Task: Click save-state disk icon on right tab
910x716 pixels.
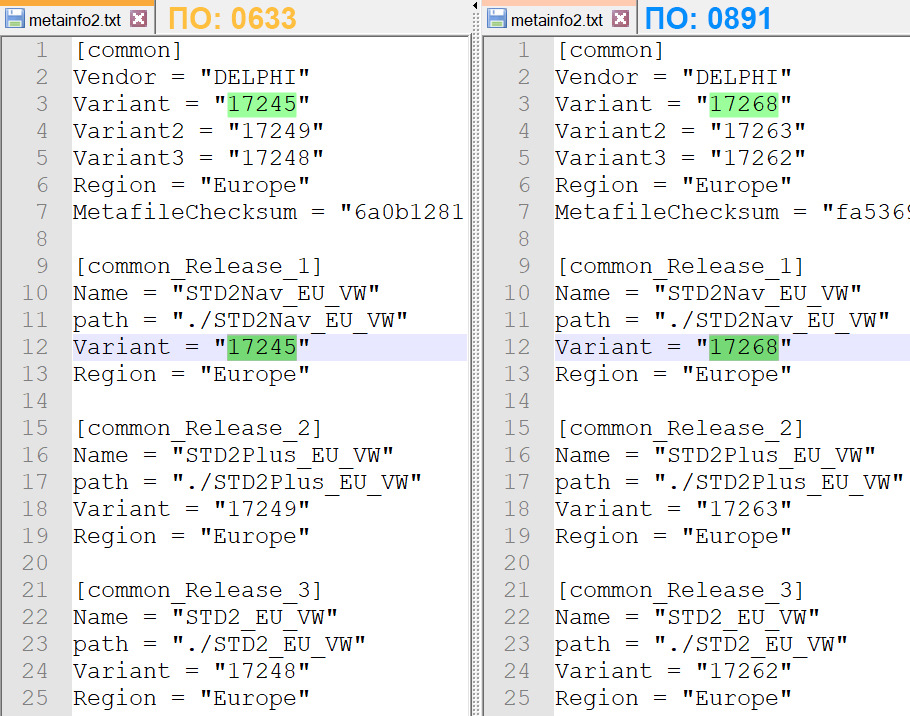Action: (x=497, y=19)
